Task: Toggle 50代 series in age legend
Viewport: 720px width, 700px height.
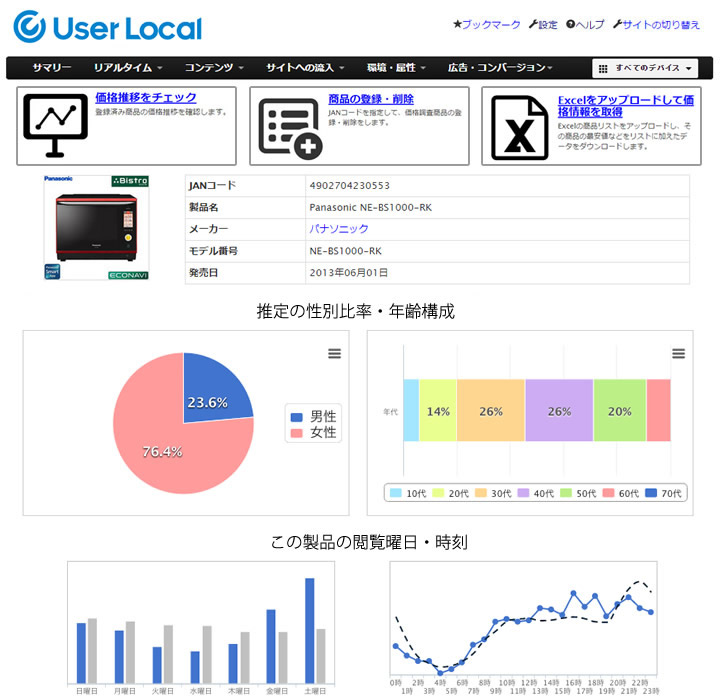Action: click(578, 493)
